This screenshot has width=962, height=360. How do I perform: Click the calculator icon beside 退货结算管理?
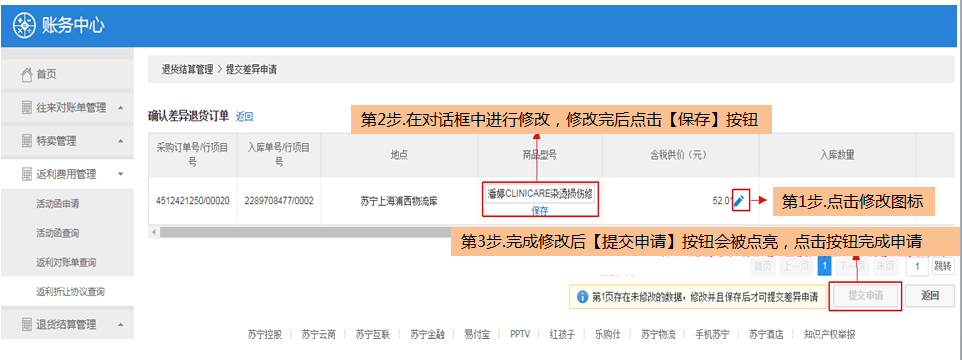coord(26,324)
